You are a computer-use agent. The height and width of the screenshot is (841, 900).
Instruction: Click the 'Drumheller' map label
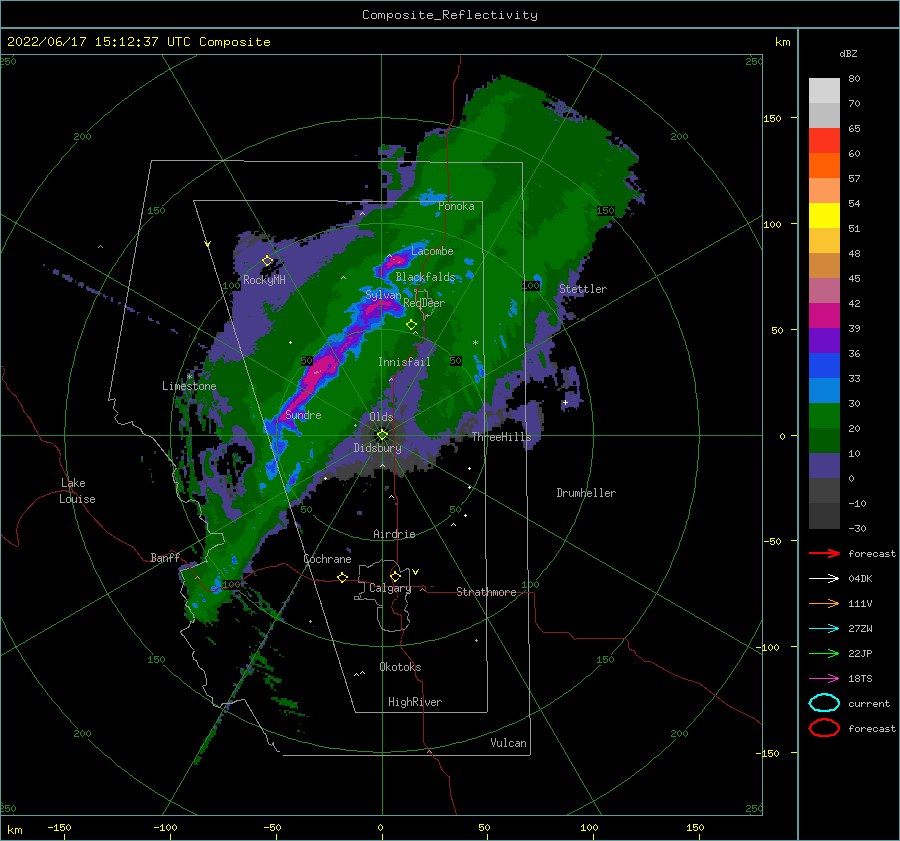tap(586, 493)
